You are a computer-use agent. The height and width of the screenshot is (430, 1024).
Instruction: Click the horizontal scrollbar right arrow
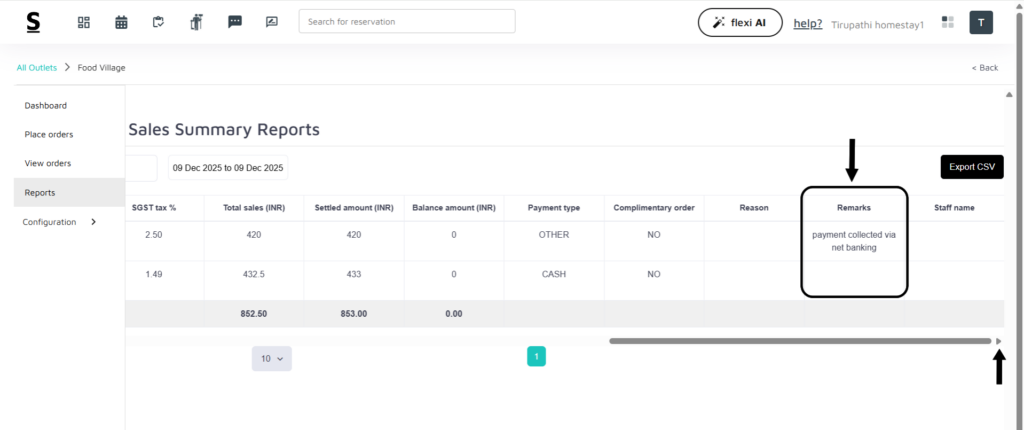pyautogui.click(x=998, y=341)
